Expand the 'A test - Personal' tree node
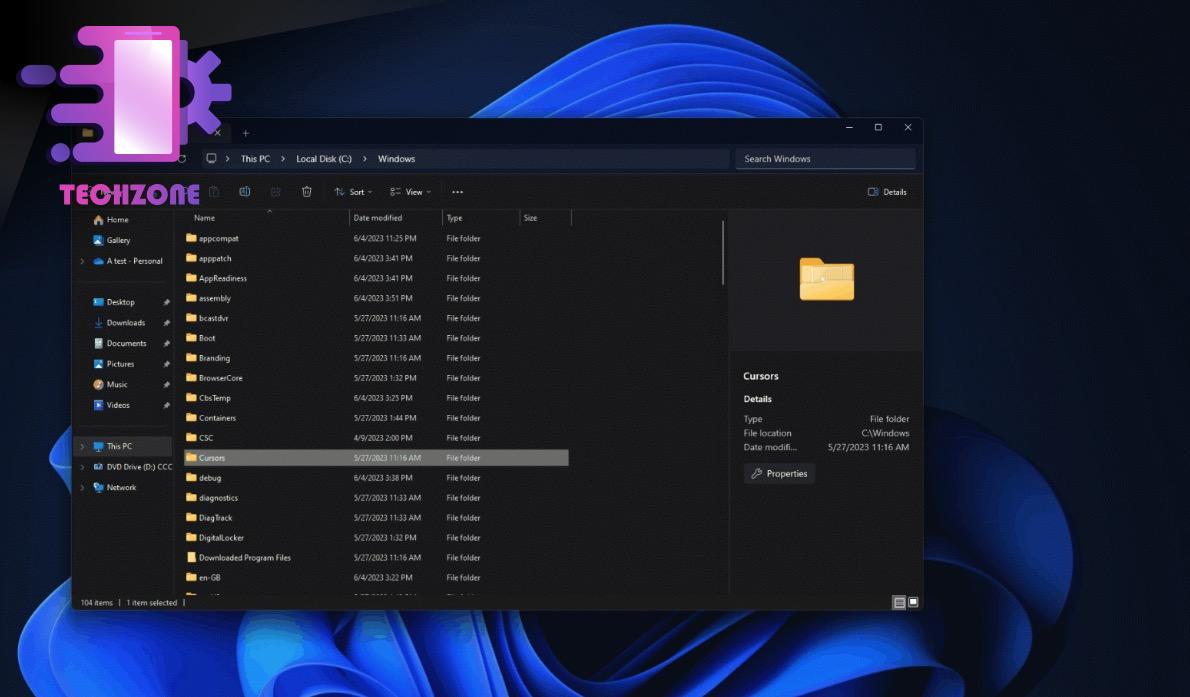Viewport: 1190px width, 697px height. point(82,261)
